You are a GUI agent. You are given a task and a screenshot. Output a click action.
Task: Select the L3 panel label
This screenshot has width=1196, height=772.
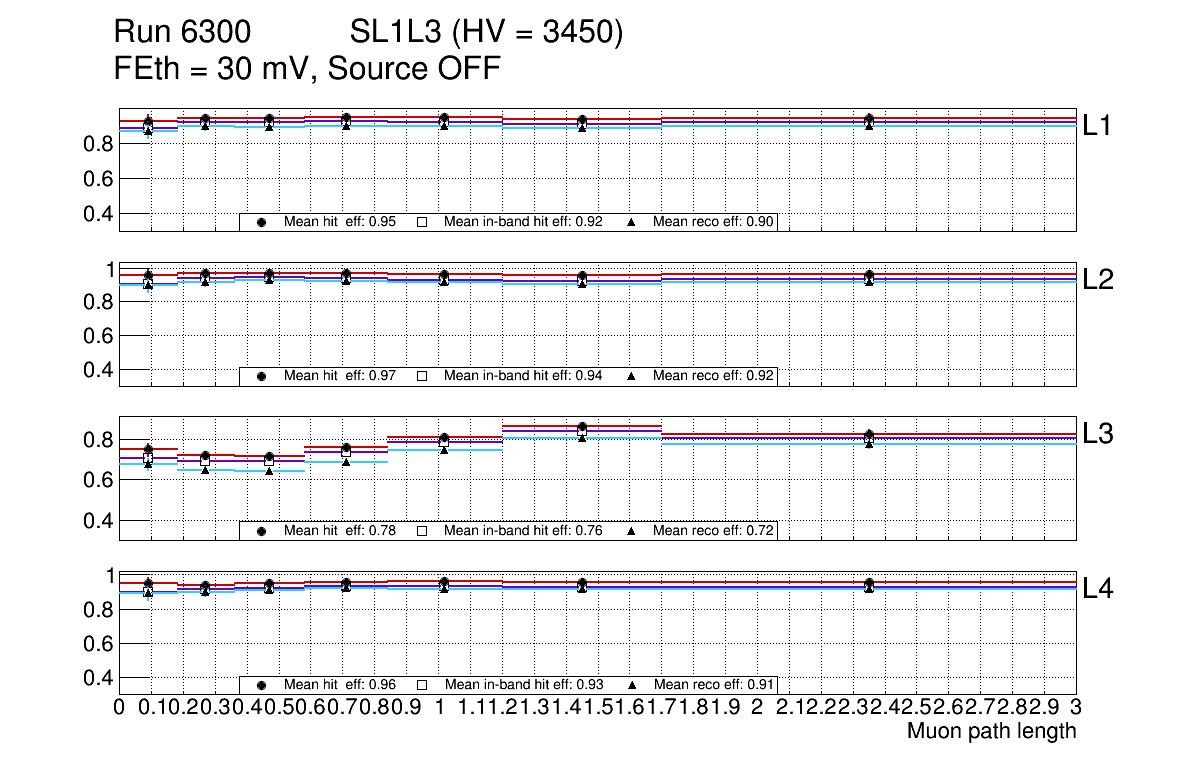(x=1100, y=434)
